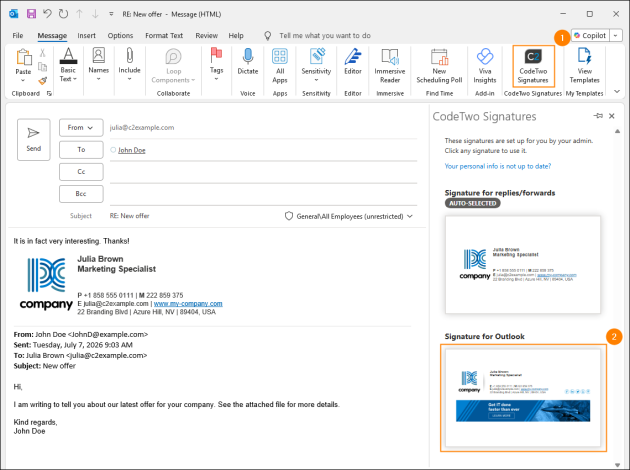
Task: Start Dictate with microphone icon
Action: [248, 61]
